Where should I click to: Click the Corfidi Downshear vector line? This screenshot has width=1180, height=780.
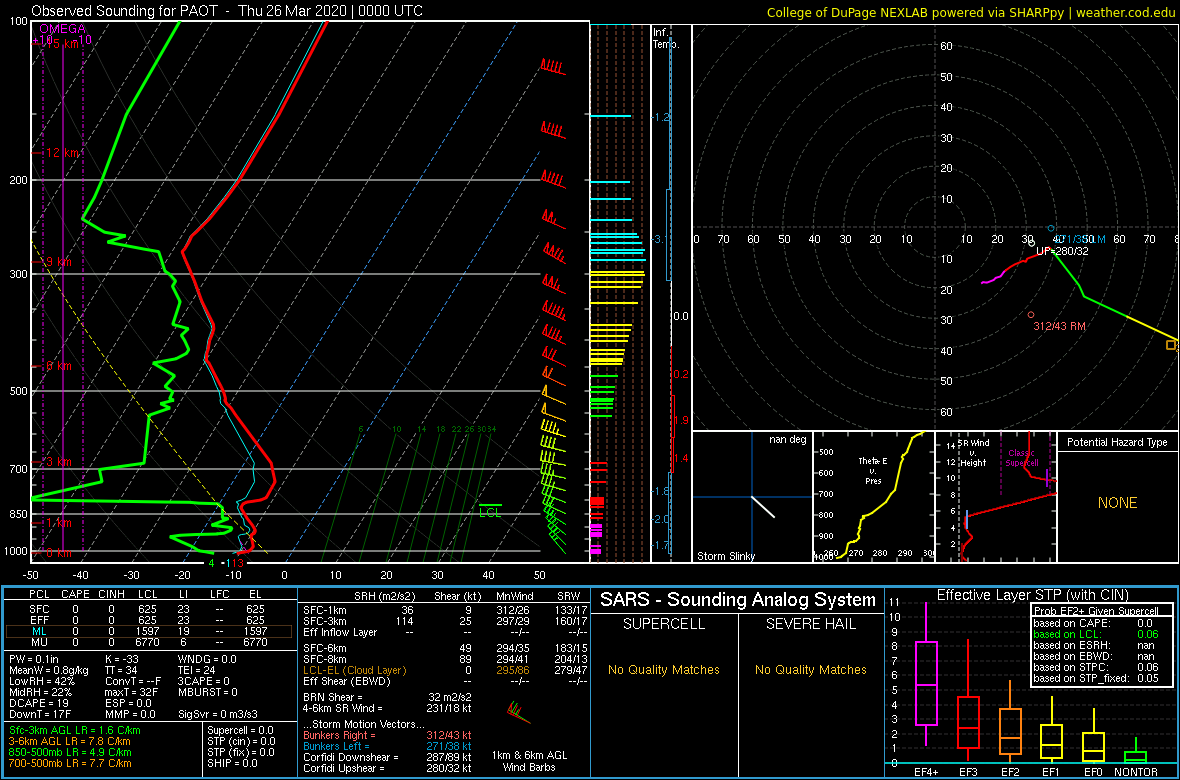(386, 757)
